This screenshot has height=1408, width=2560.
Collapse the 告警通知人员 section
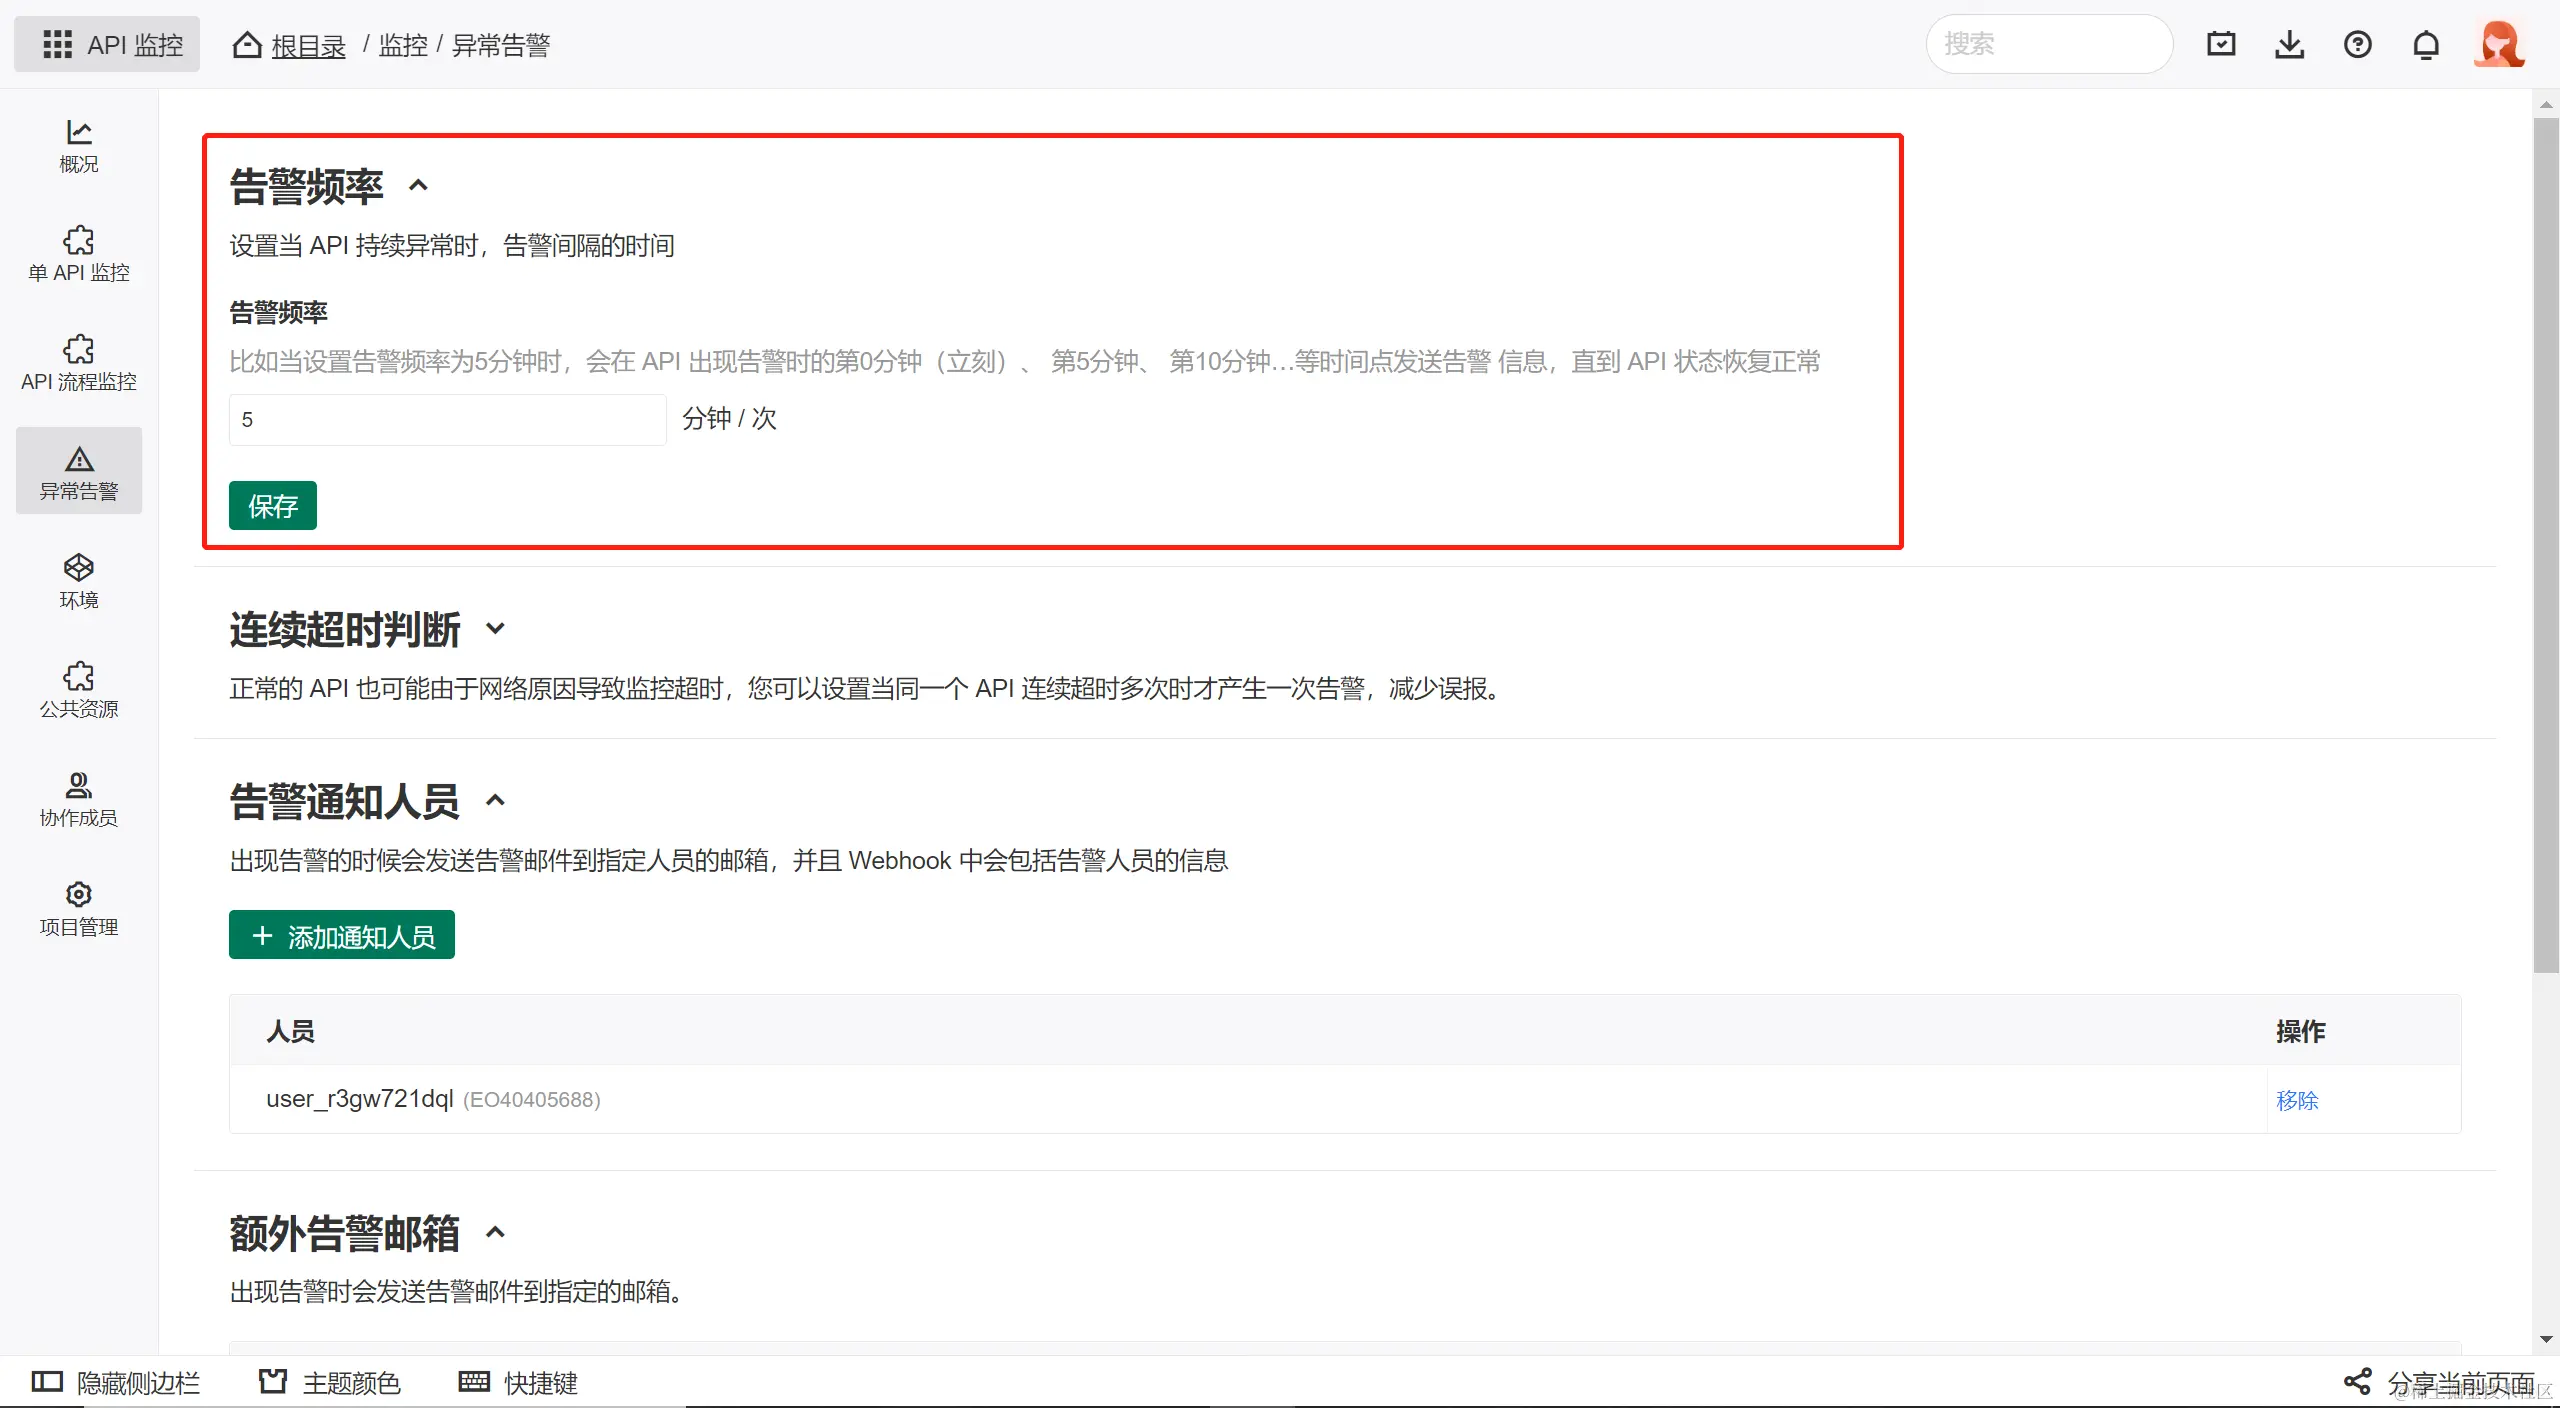(495, 800)
